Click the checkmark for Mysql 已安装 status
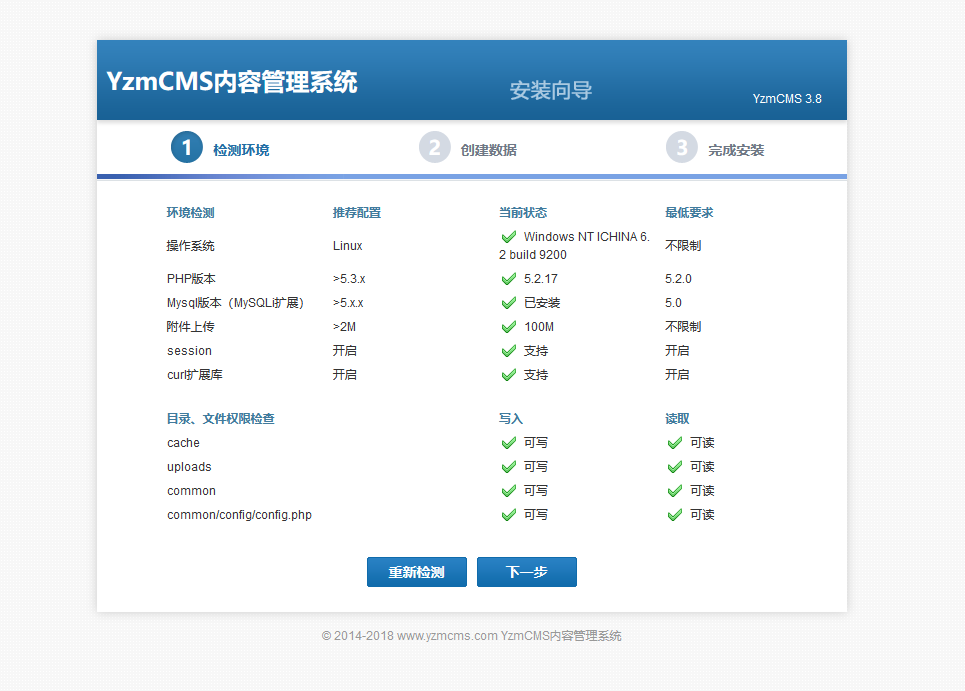The width and height of the screenshot is (965, 691). [509, 303]
